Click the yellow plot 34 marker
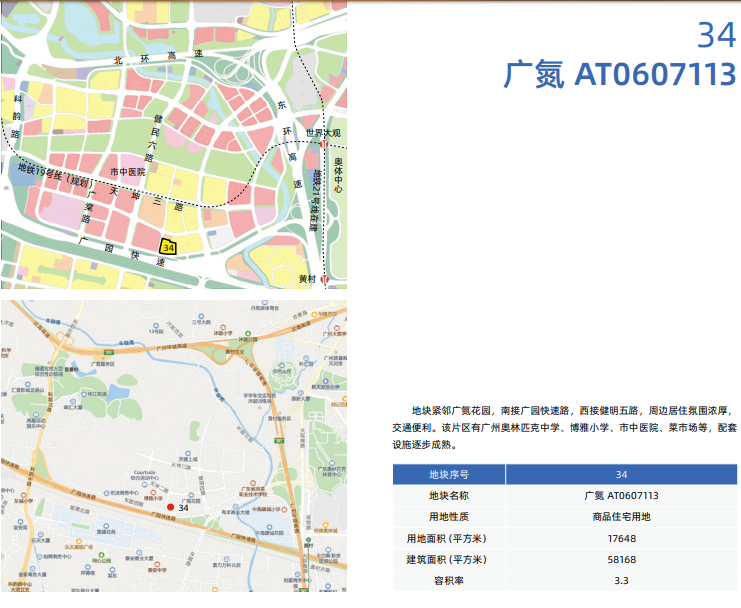Viewport: 741px width, 608px height. (168, 246)
